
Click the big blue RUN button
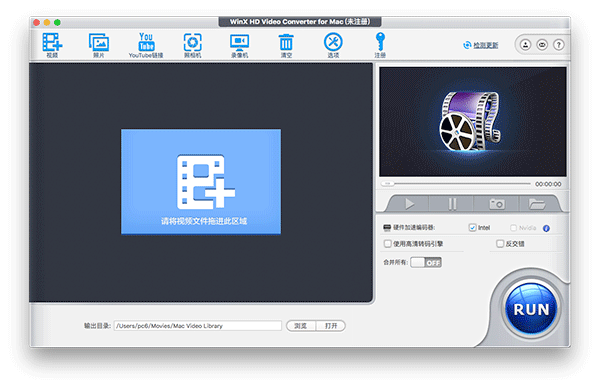tap(531, 309)
